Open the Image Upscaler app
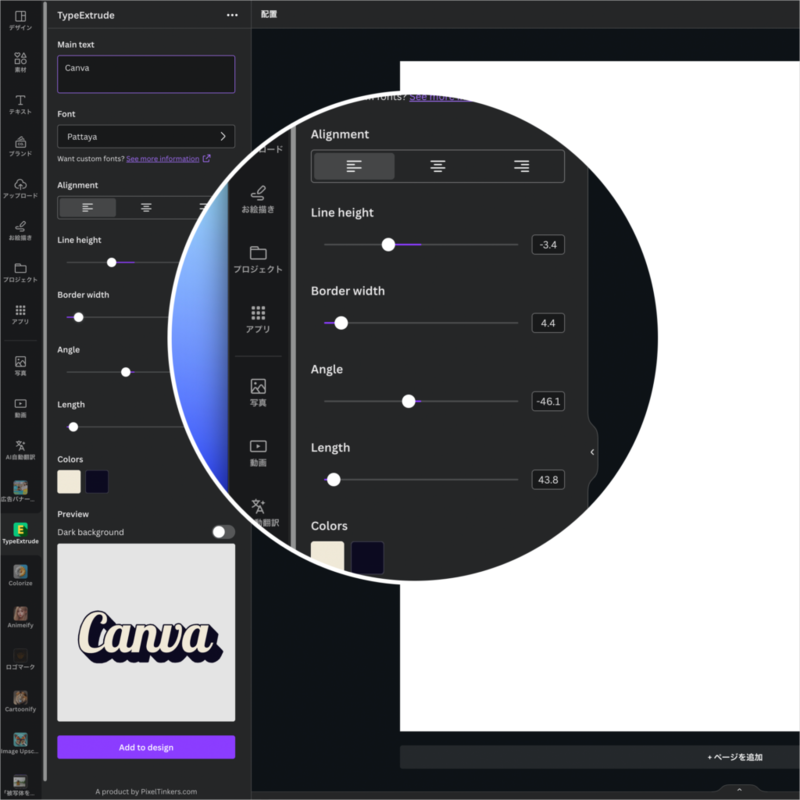The width and height of the screenshot is (800, 800). 20,743
